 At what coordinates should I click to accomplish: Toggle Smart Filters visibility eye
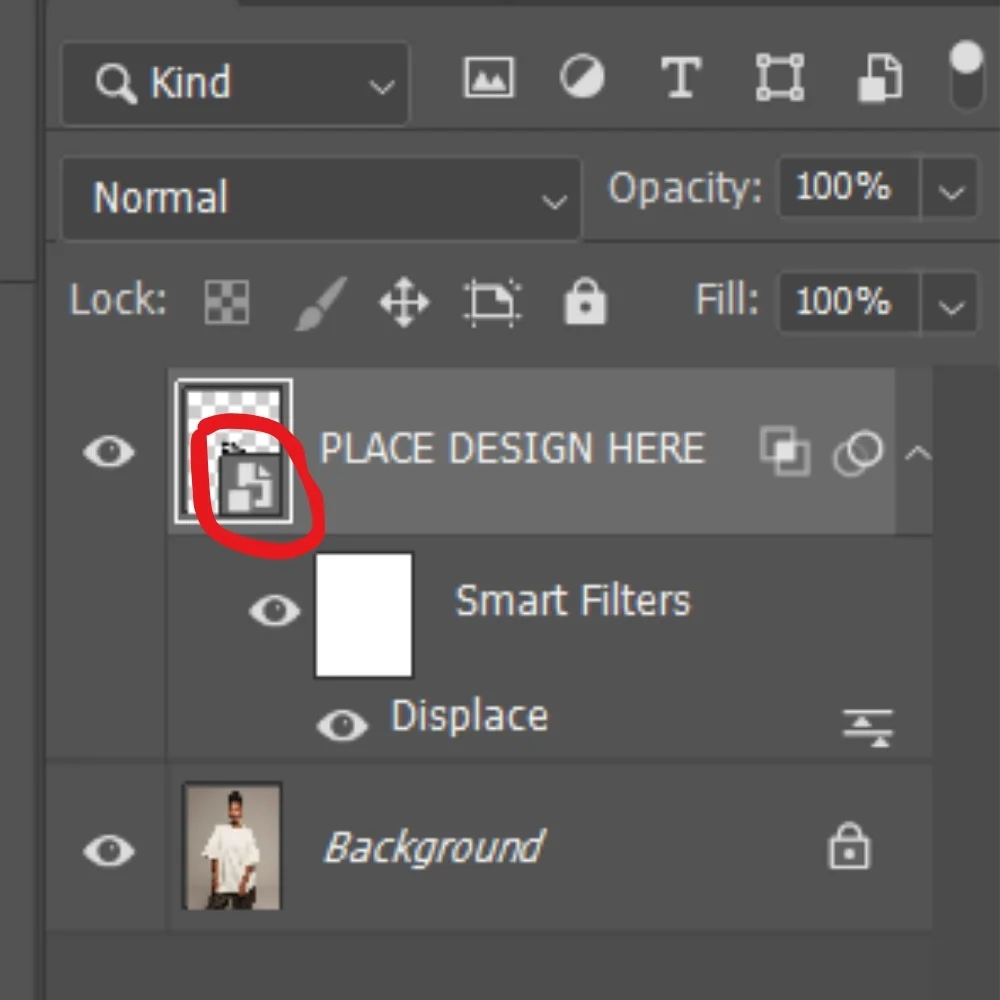click(274, 610)
